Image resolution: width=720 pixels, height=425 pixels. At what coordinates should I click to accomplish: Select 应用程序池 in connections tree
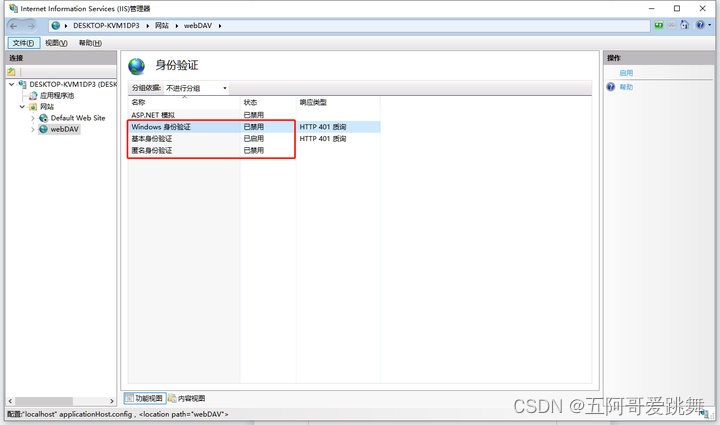point(57,95)
